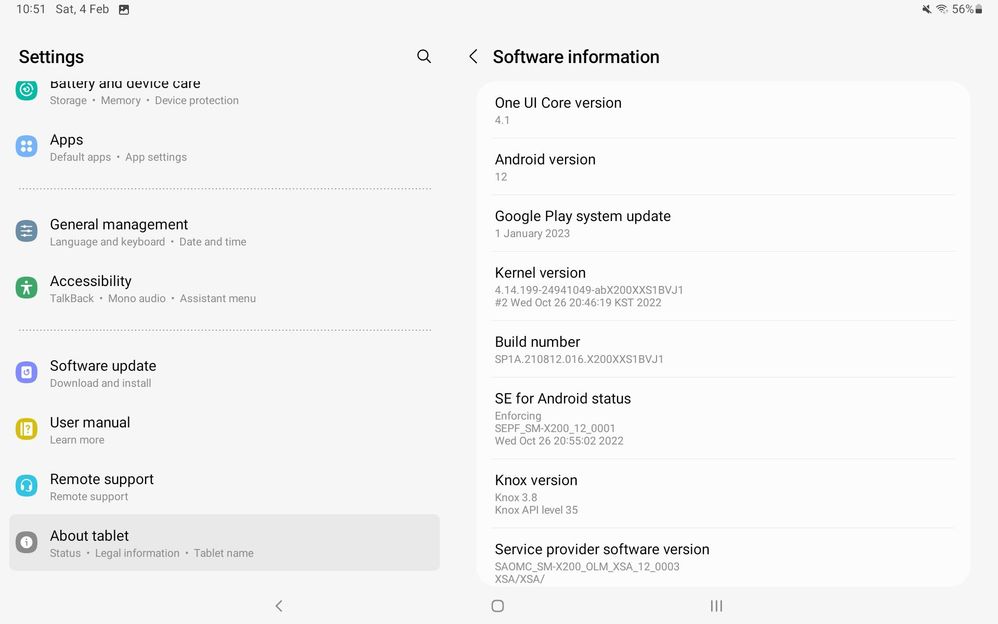
Task: Open General management settings
Action: click(224, 232)
